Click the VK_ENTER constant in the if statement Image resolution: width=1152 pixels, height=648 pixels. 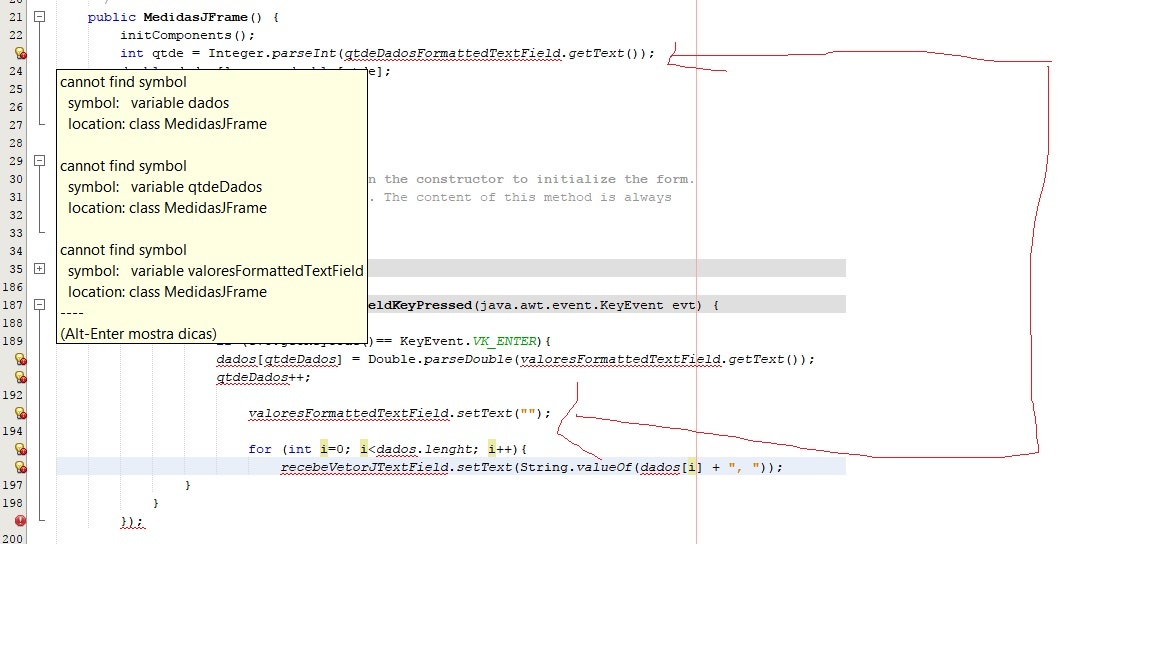(505, 341)
